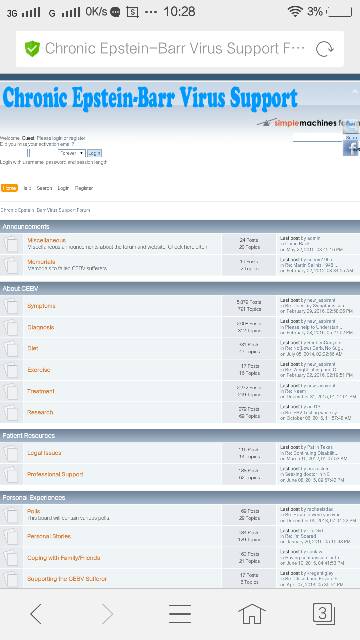Collapse the forum header using the top-right arrow
Viewport: 360px width, 640px height.
point(354,91)
